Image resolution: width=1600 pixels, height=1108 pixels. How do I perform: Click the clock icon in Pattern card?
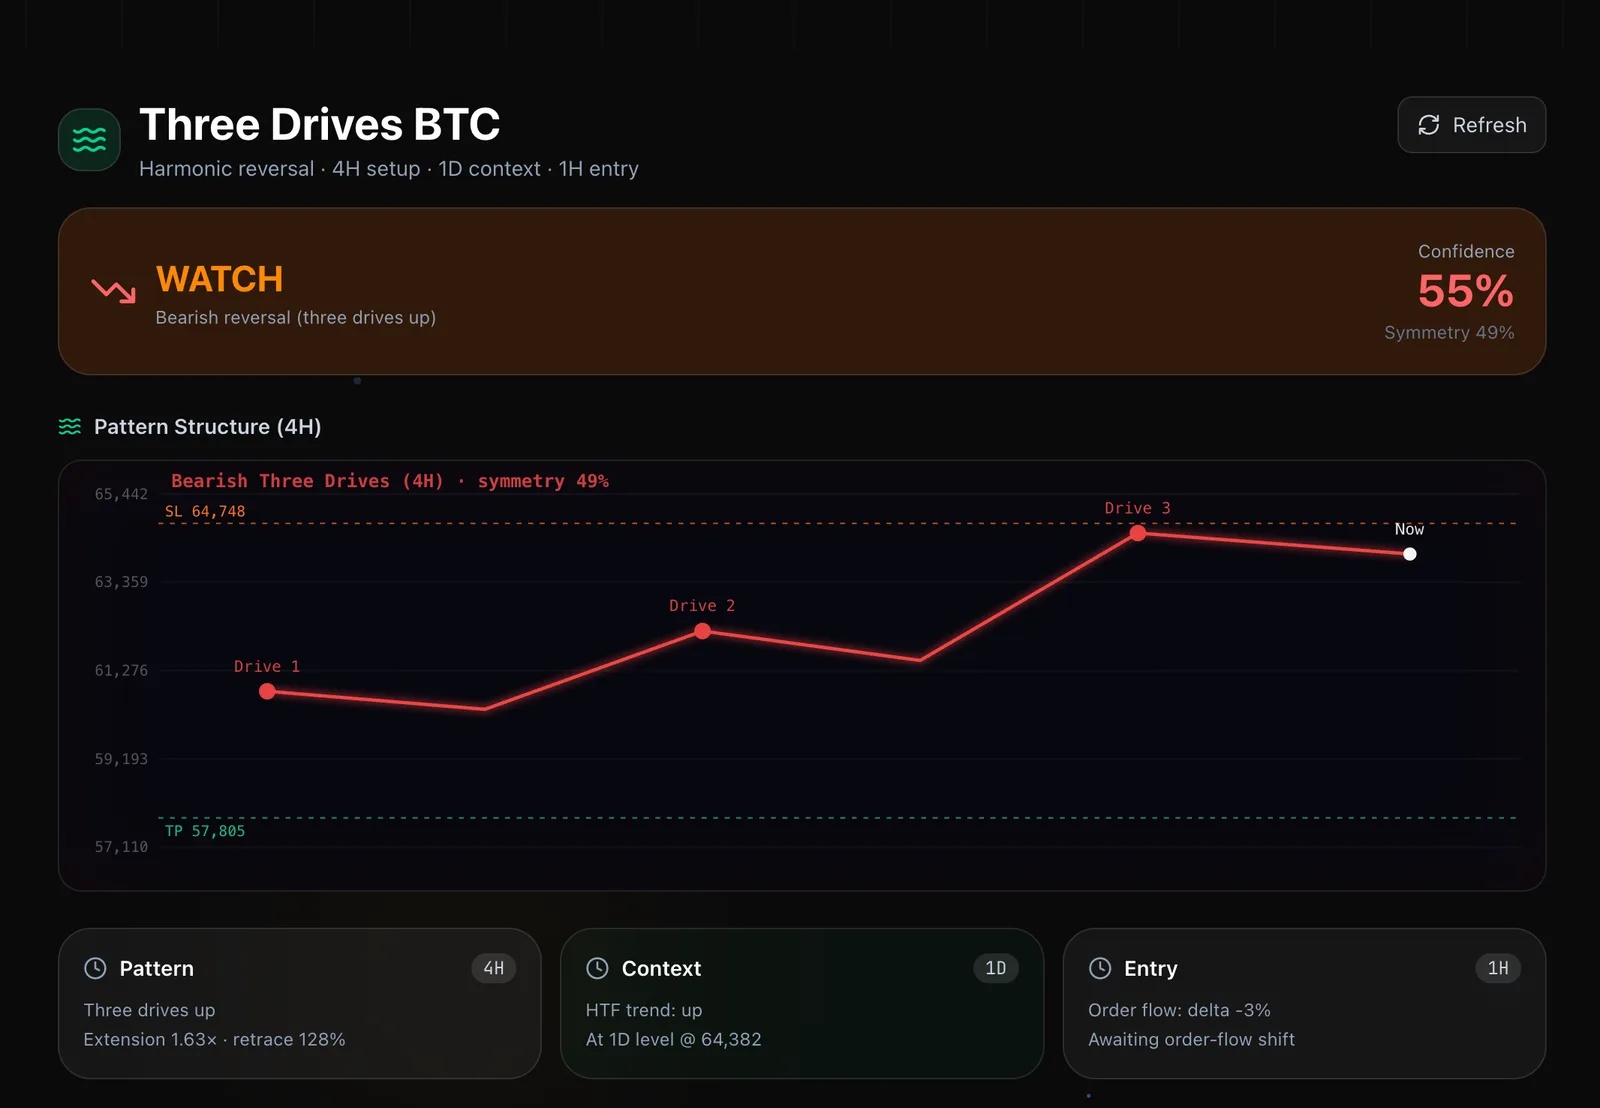tap(95, 968)
